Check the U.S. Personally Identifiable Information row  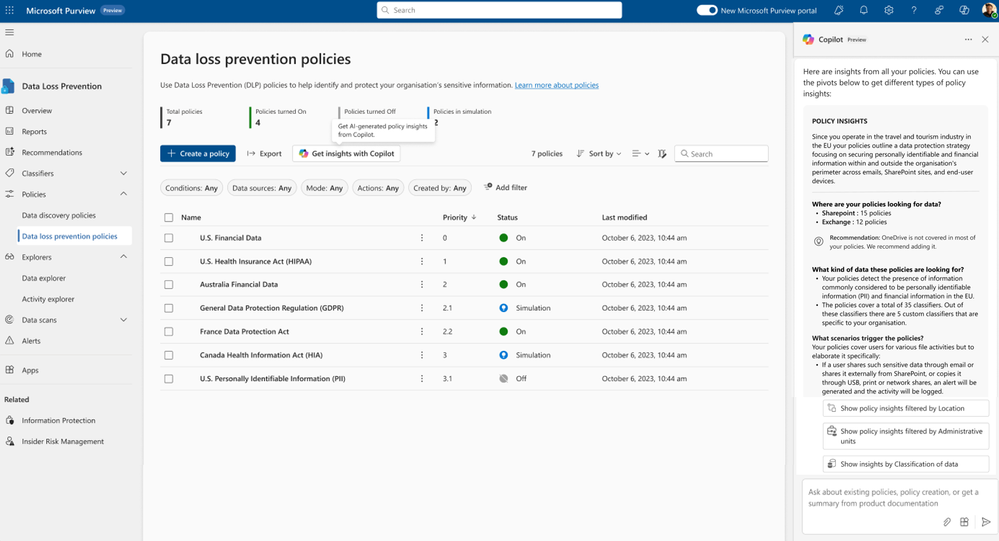point(169,379)
